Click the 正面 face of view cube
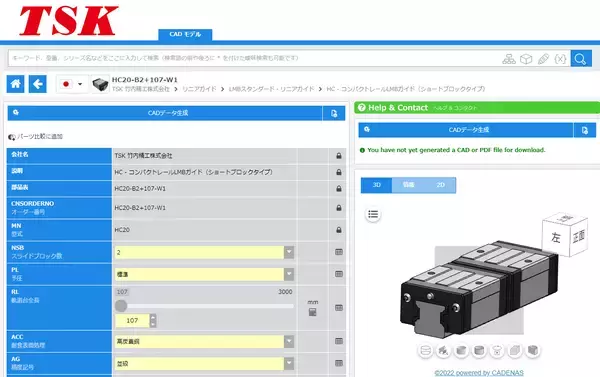Image resolution: width=600 pixels, height=377 pixels. tap(579, 237)
